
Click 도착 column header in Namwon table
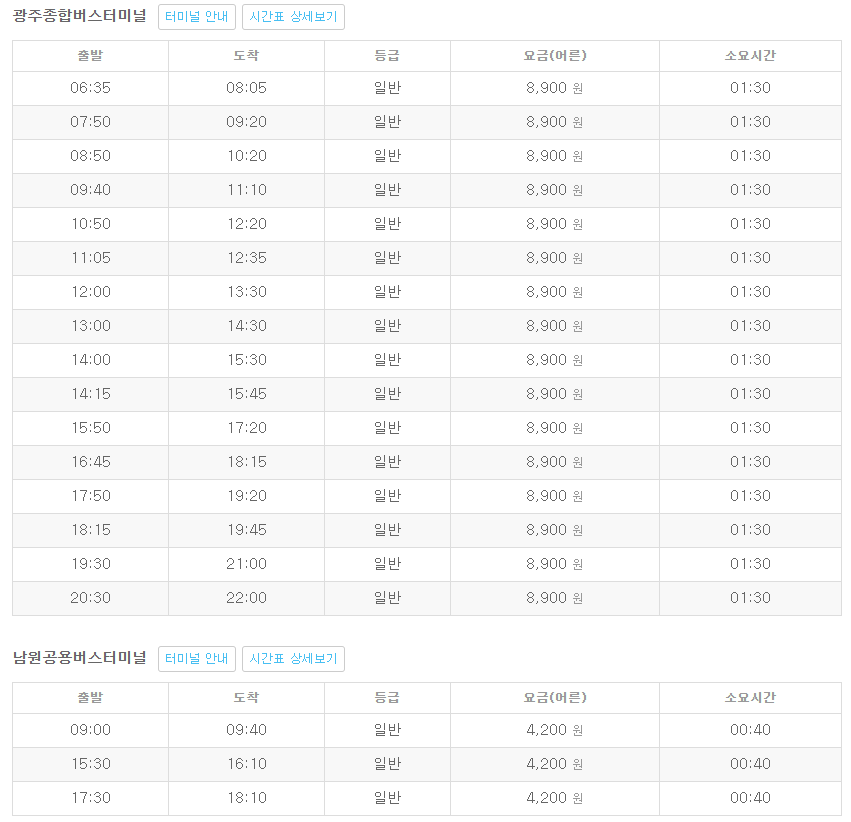[246, 698]
